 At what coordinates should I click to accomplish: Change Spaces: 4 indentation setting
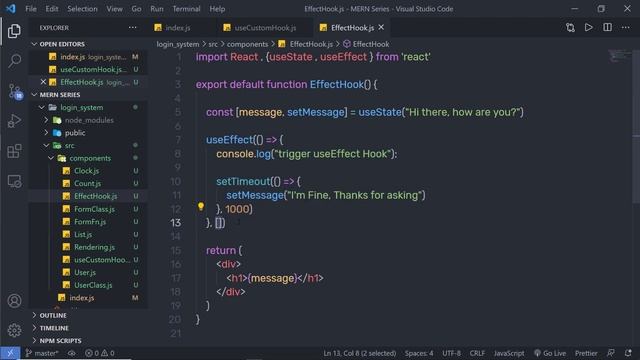(x=419, y=353)
